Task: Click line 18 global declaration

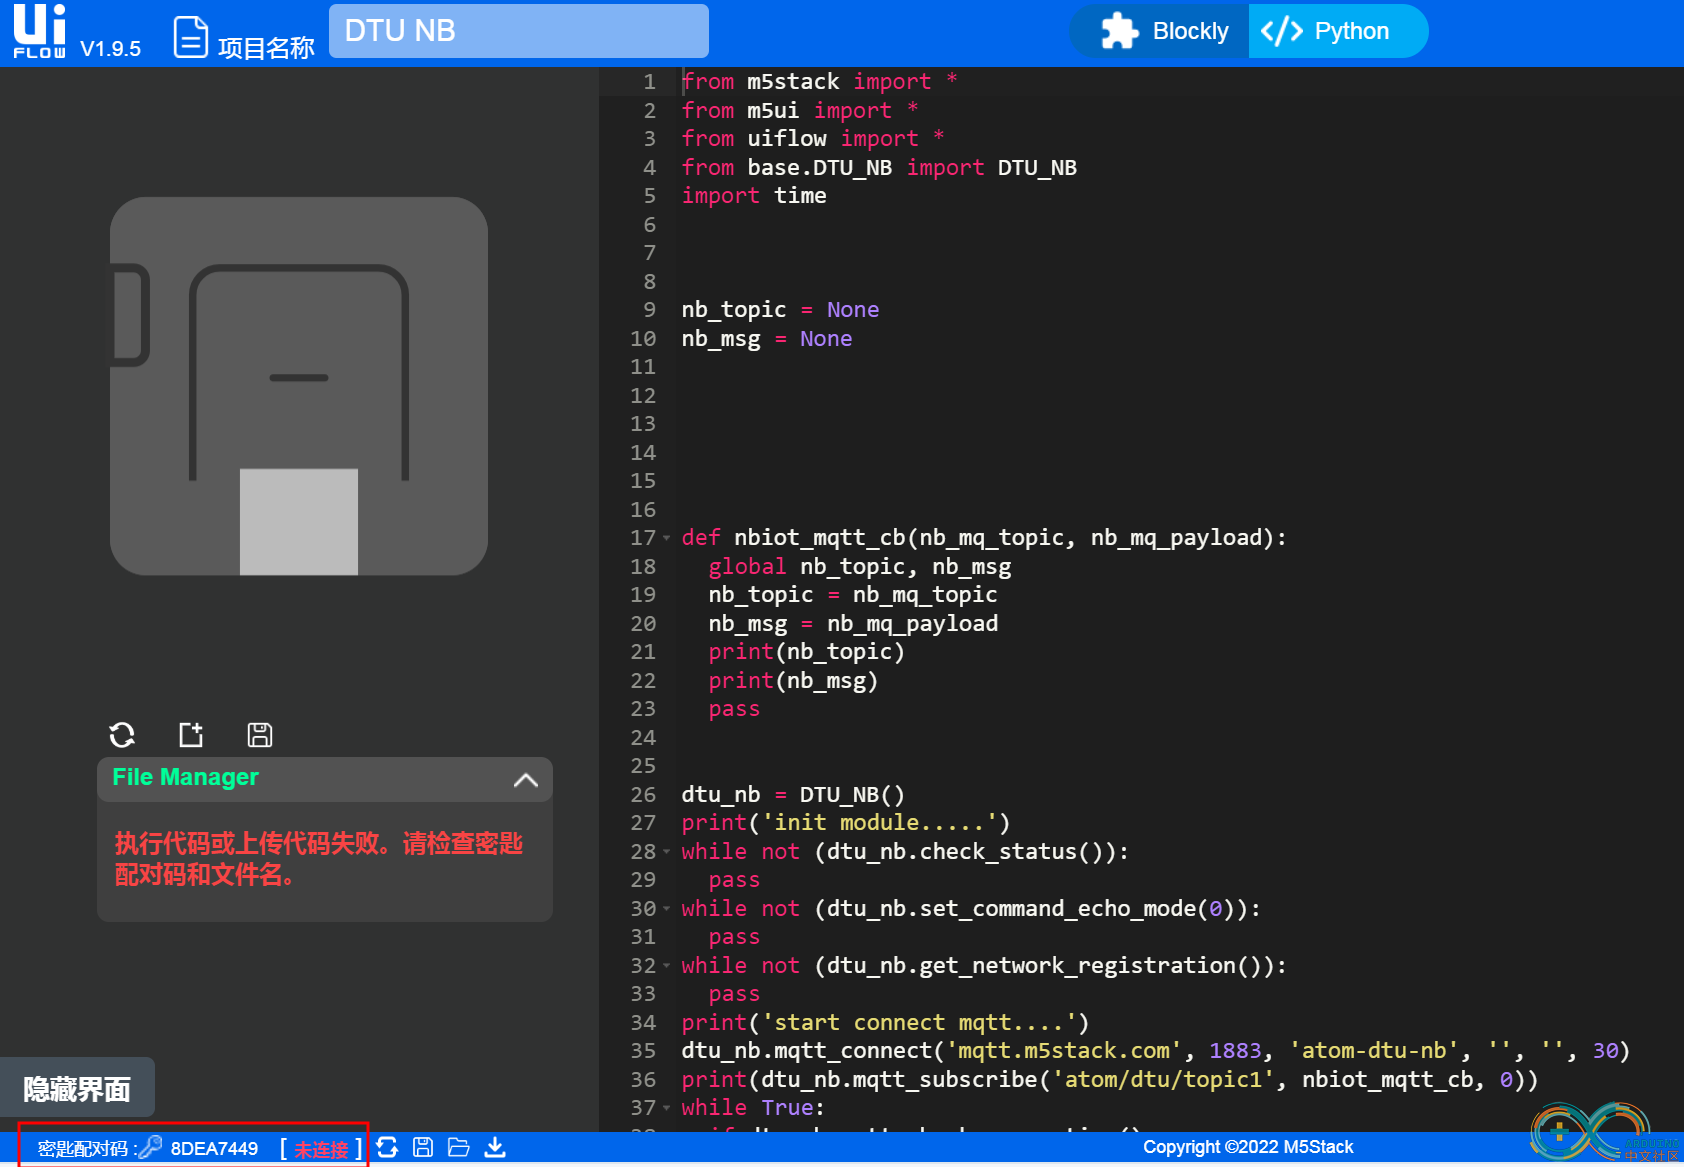Action: click(x=860, y=567)
